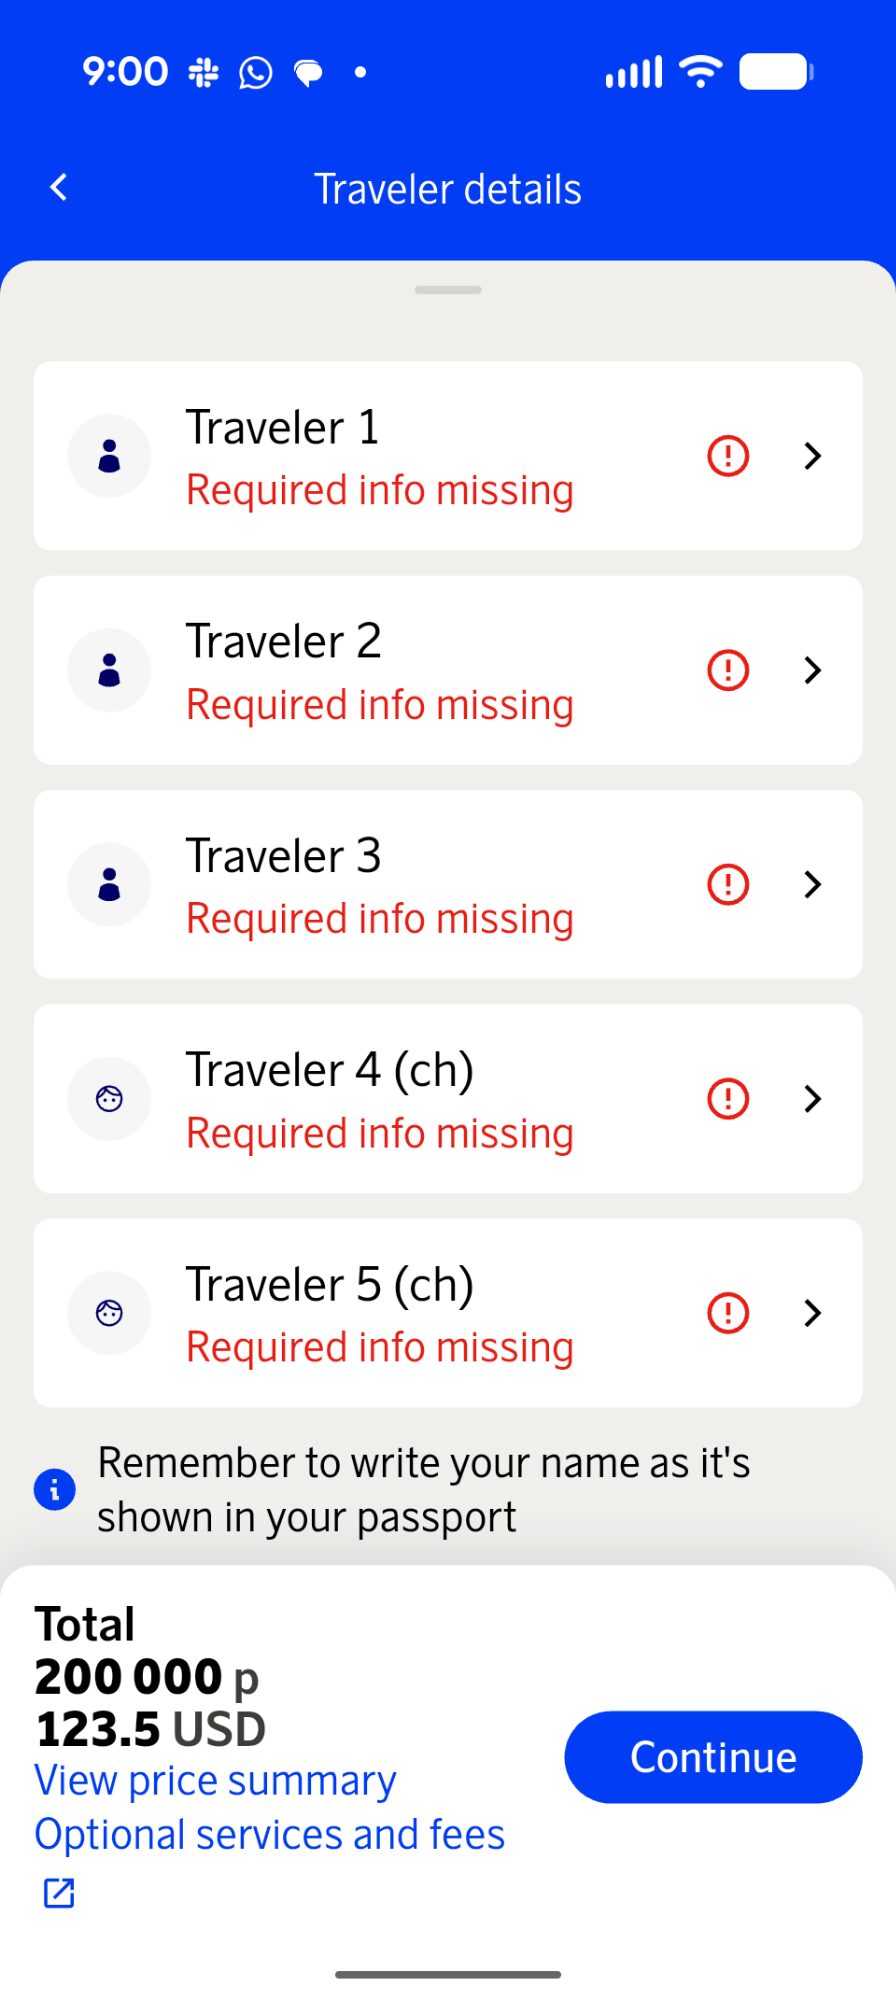Tap the back arrow icon
The height and width of the screenshot is (2000, 896).
(x=60, y=187)
